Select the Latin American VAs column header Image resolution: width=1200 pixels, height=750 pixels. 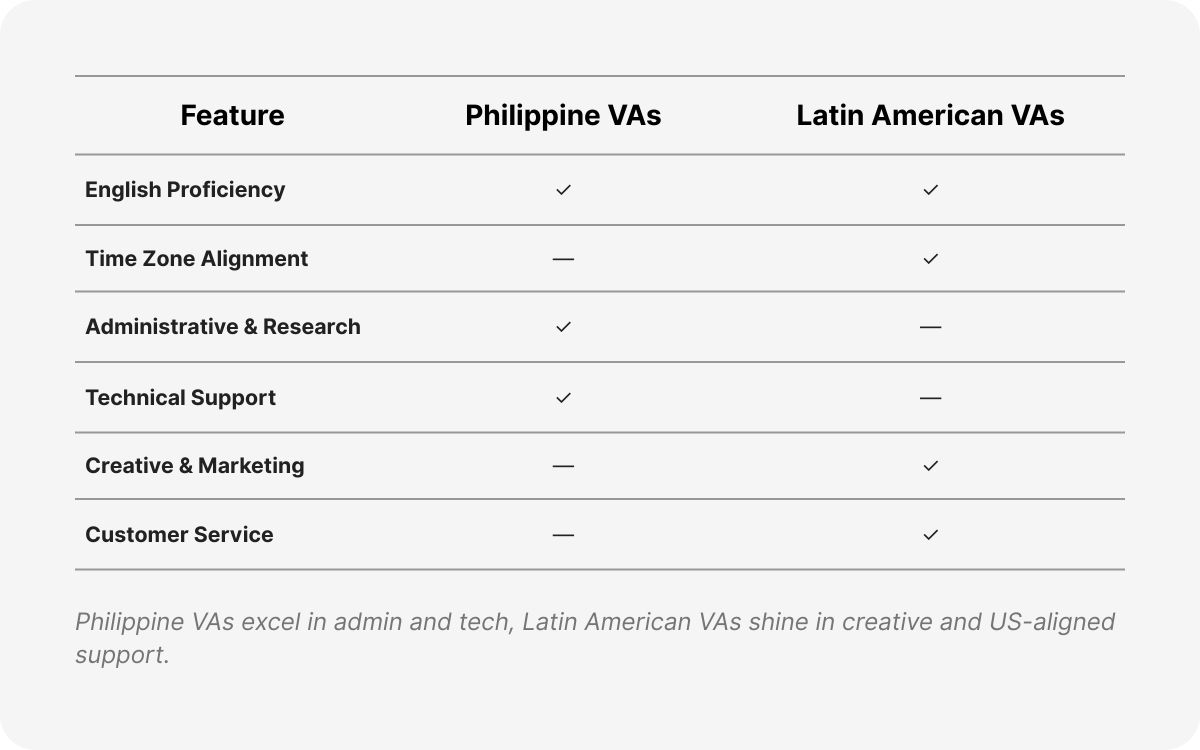tap(930, 116)
